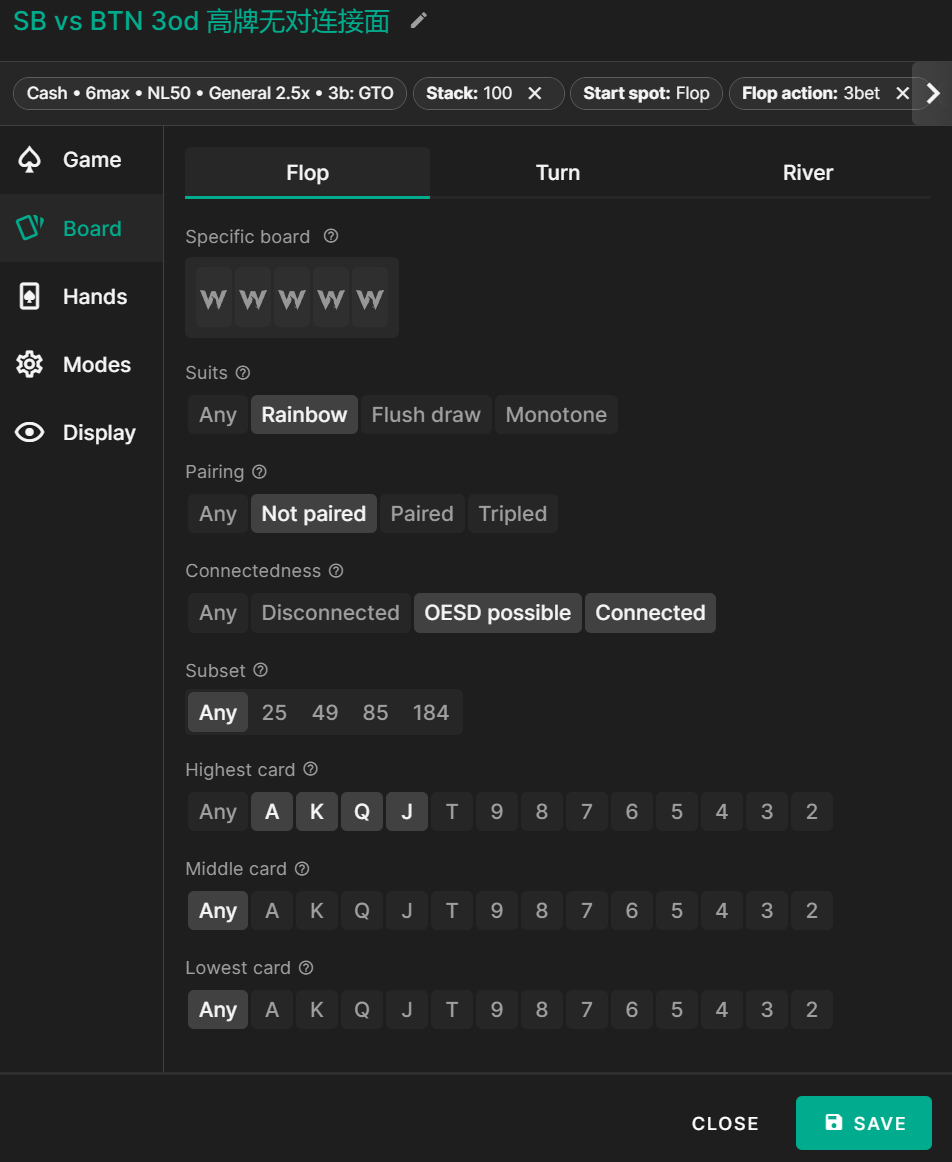The image size is (952, 1162).
Task: Switch to the River tab
Action: tap(807, 173)
